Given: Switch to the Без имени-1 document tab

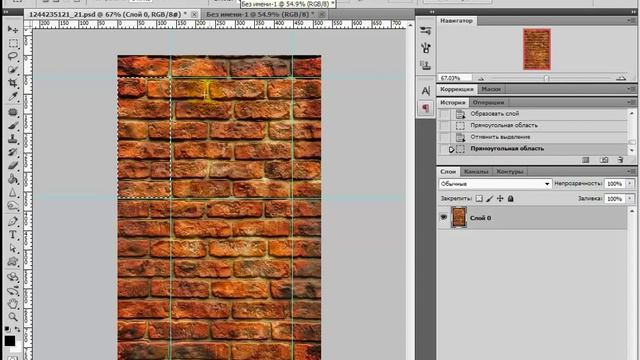Looking at the screenshot, I should pyautogui.click(x=259, y=14).
